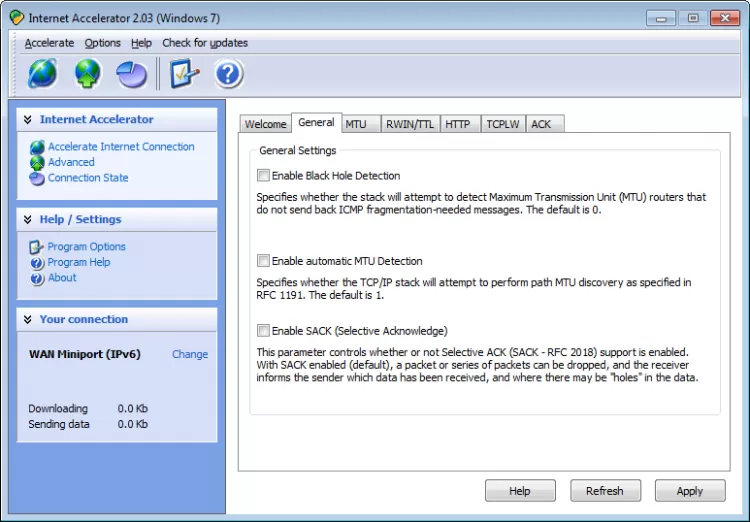Open the About link
This screenshot has width=750, height=522.
[x=62, y=278]
